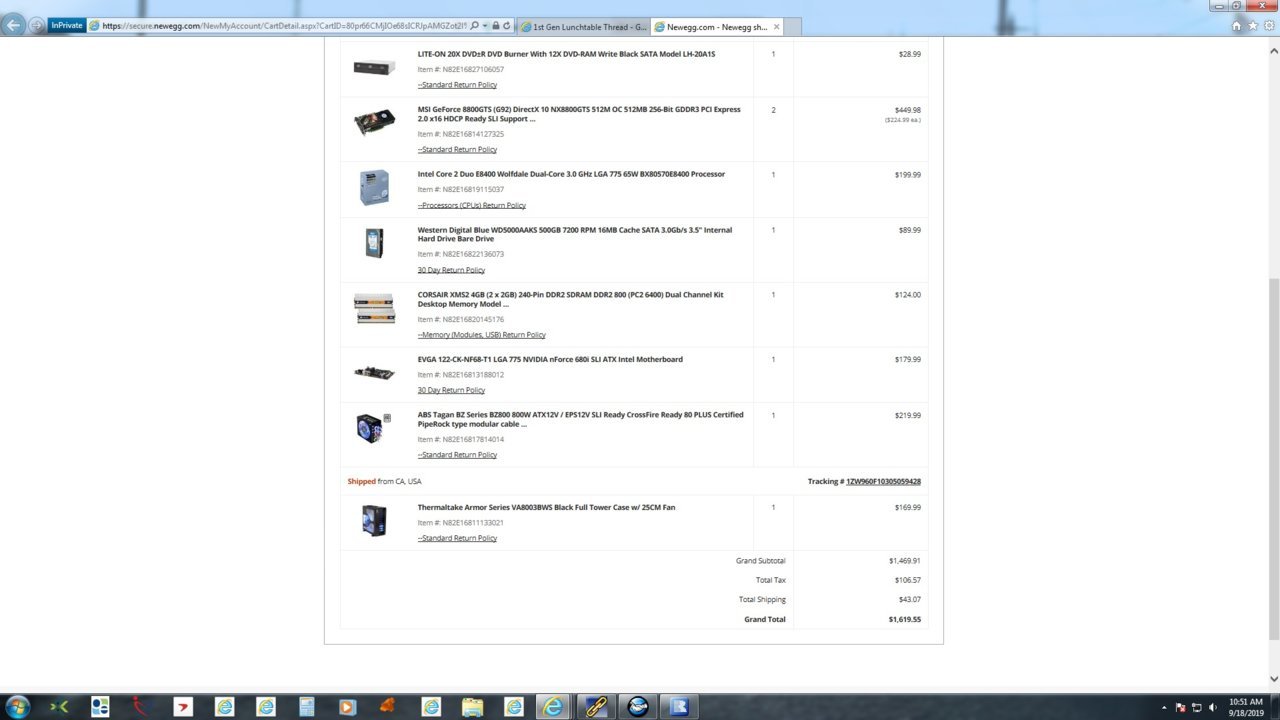
Task: Click the InPrivate indicator badge
Action: click(x=67, y=26)
